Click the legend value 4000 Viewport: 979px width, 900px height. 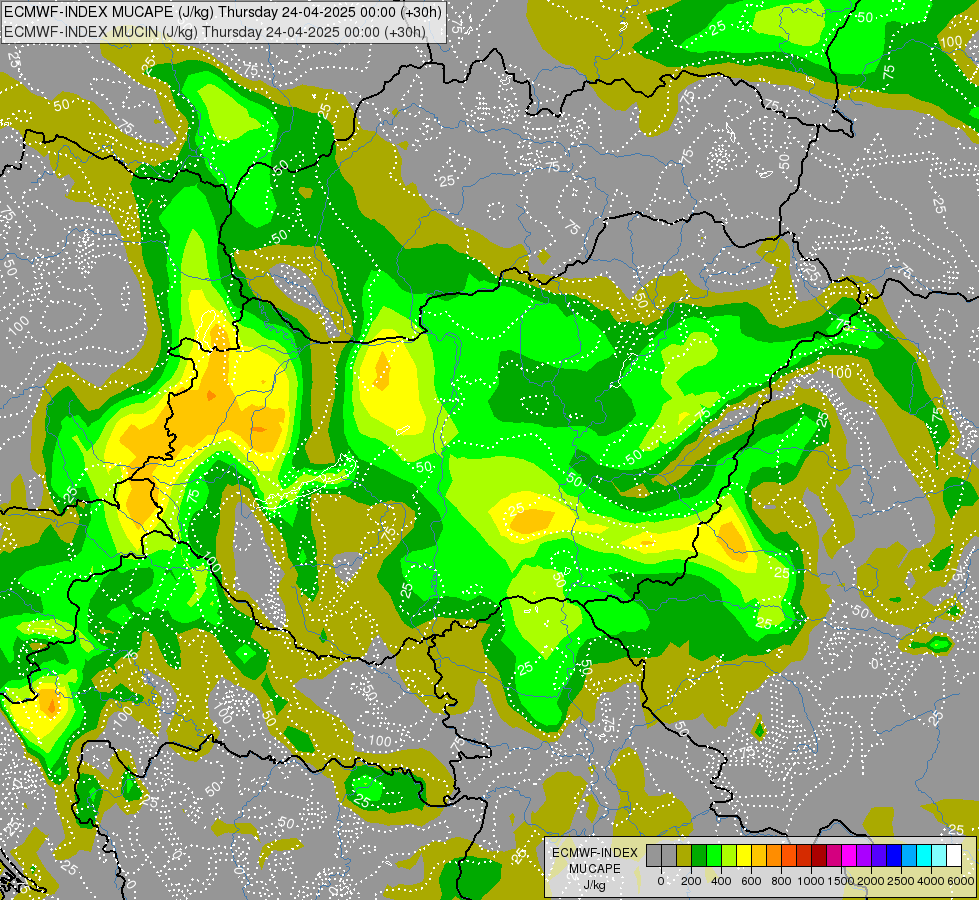931,881
